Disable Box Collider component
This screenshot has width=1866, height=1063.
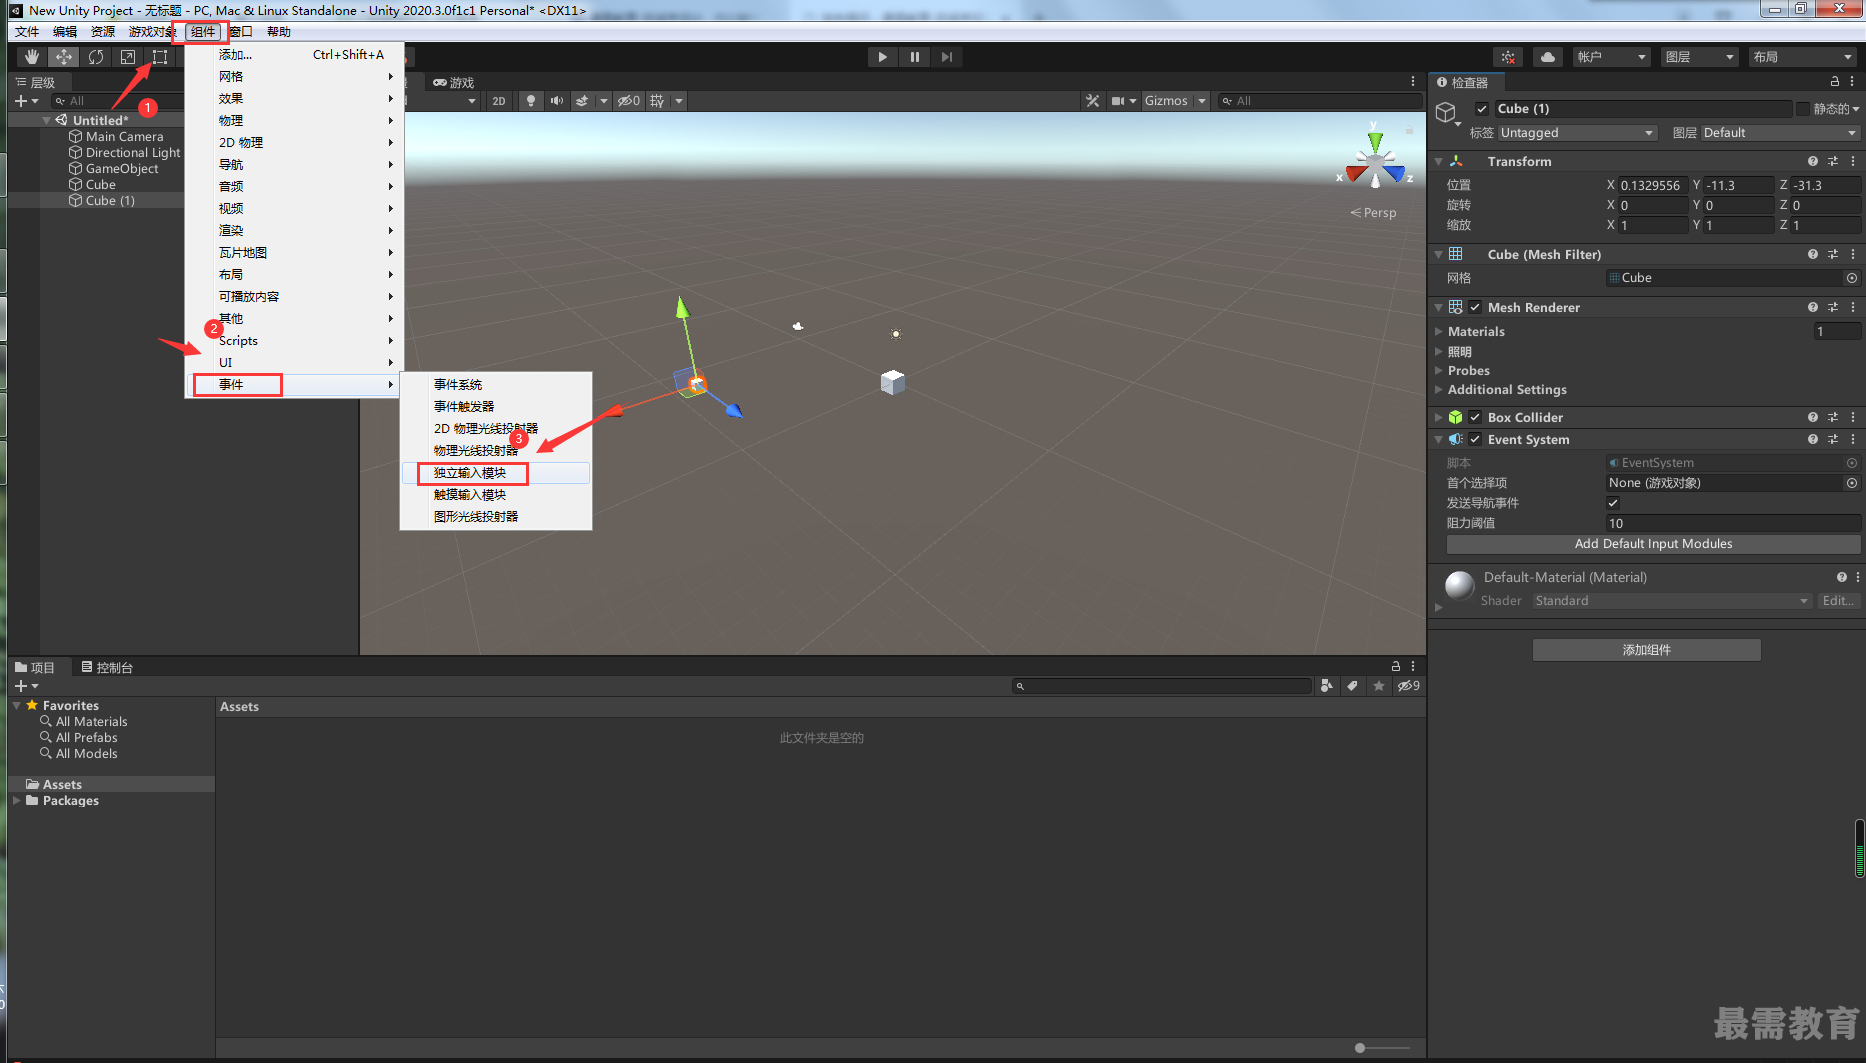pos(1475,417)
